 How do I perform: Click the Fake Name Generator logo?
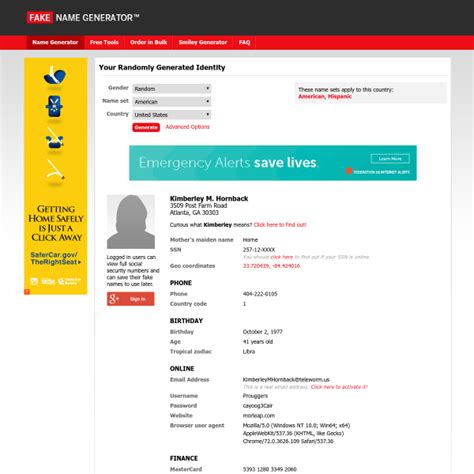pyautogui.click(x=83, y=17)
